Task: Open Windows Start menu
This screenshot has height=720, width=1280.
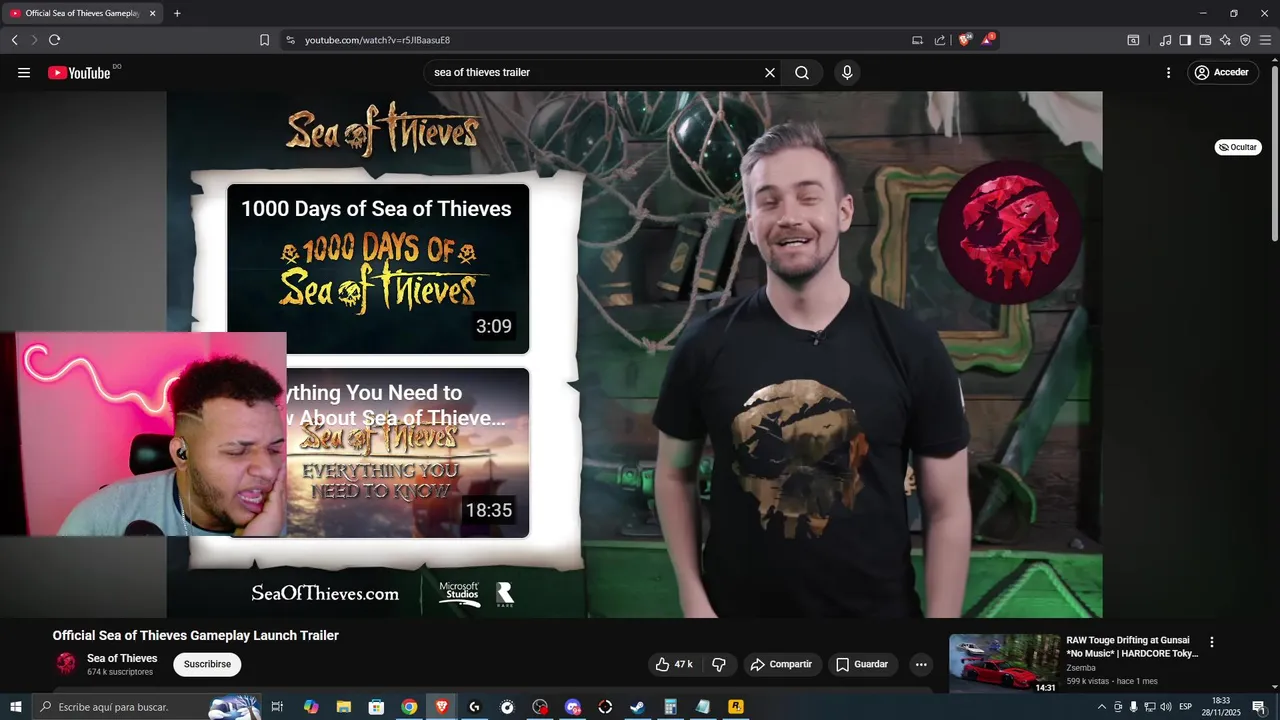Action: tap(15, 707)
